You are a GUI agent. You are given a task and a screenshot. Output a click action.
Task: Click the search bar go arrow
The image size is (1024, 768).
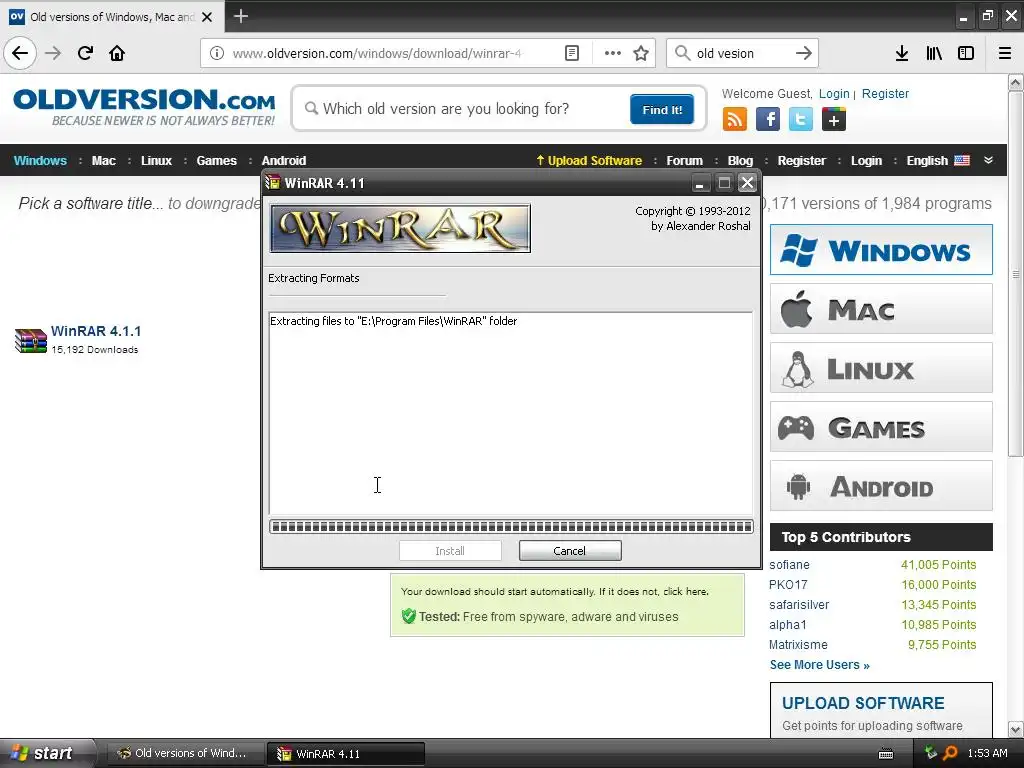(804, 53)
